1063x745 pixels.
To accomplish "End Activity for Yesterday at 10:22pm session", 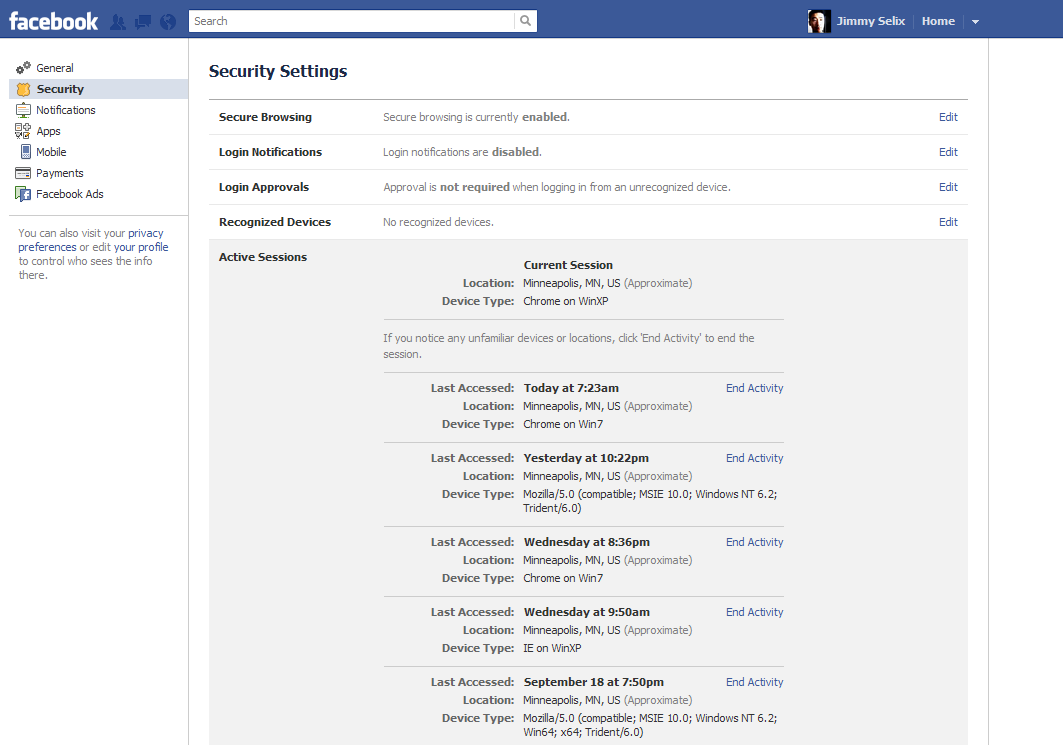I will [755, 458].
